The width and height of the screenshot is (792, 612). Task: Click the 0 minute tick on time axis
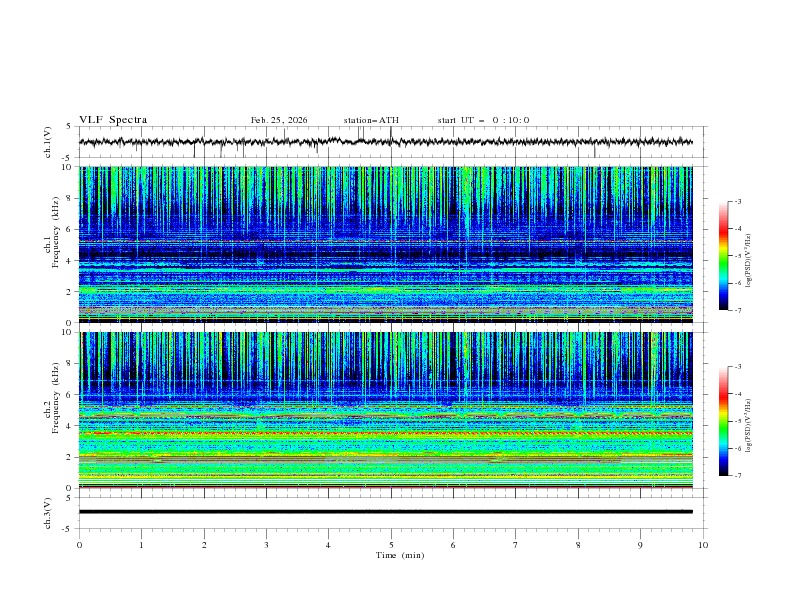point(79,545)
